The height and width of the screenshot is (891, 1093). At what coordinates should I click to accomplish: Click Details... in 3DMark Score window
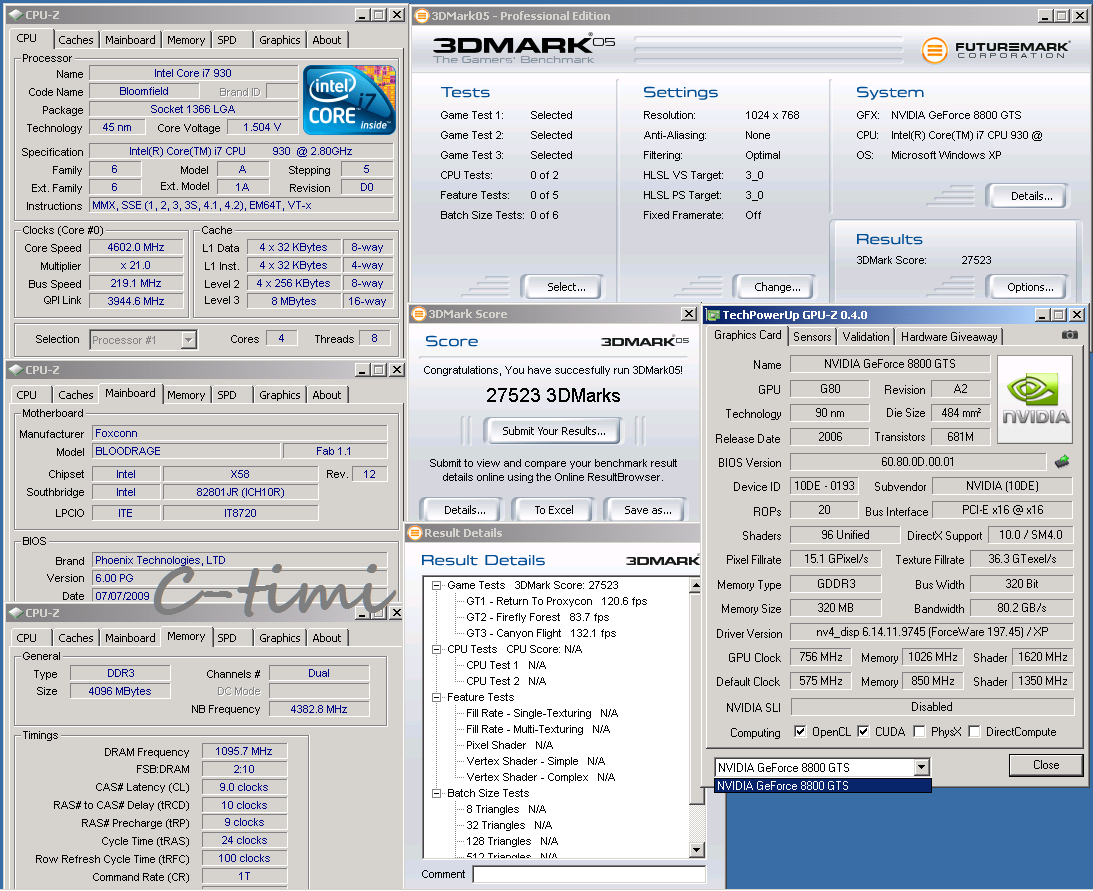click(x=464, y=510)
